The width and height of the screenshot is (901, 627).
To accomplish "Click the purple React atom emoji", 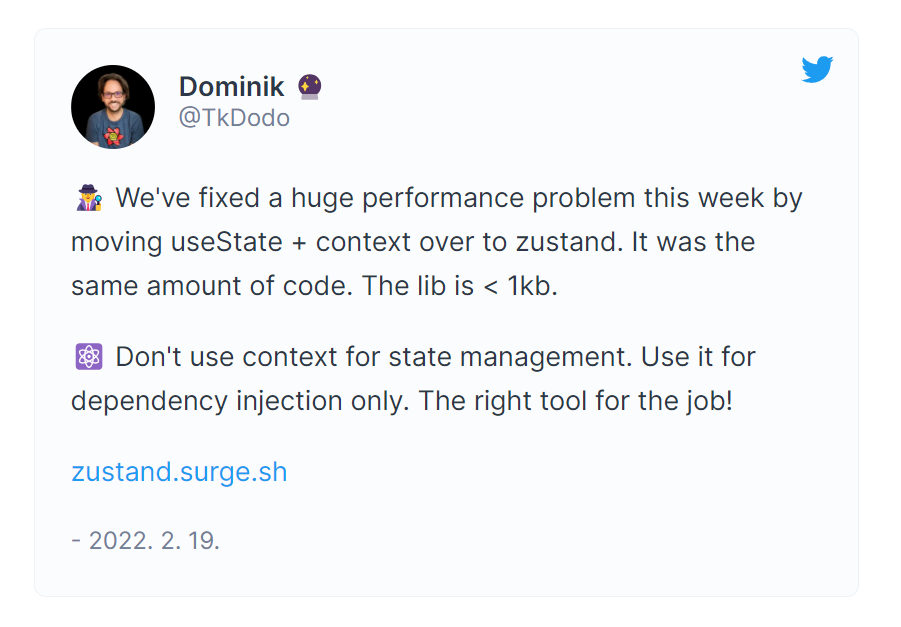I will coord(89,357).
